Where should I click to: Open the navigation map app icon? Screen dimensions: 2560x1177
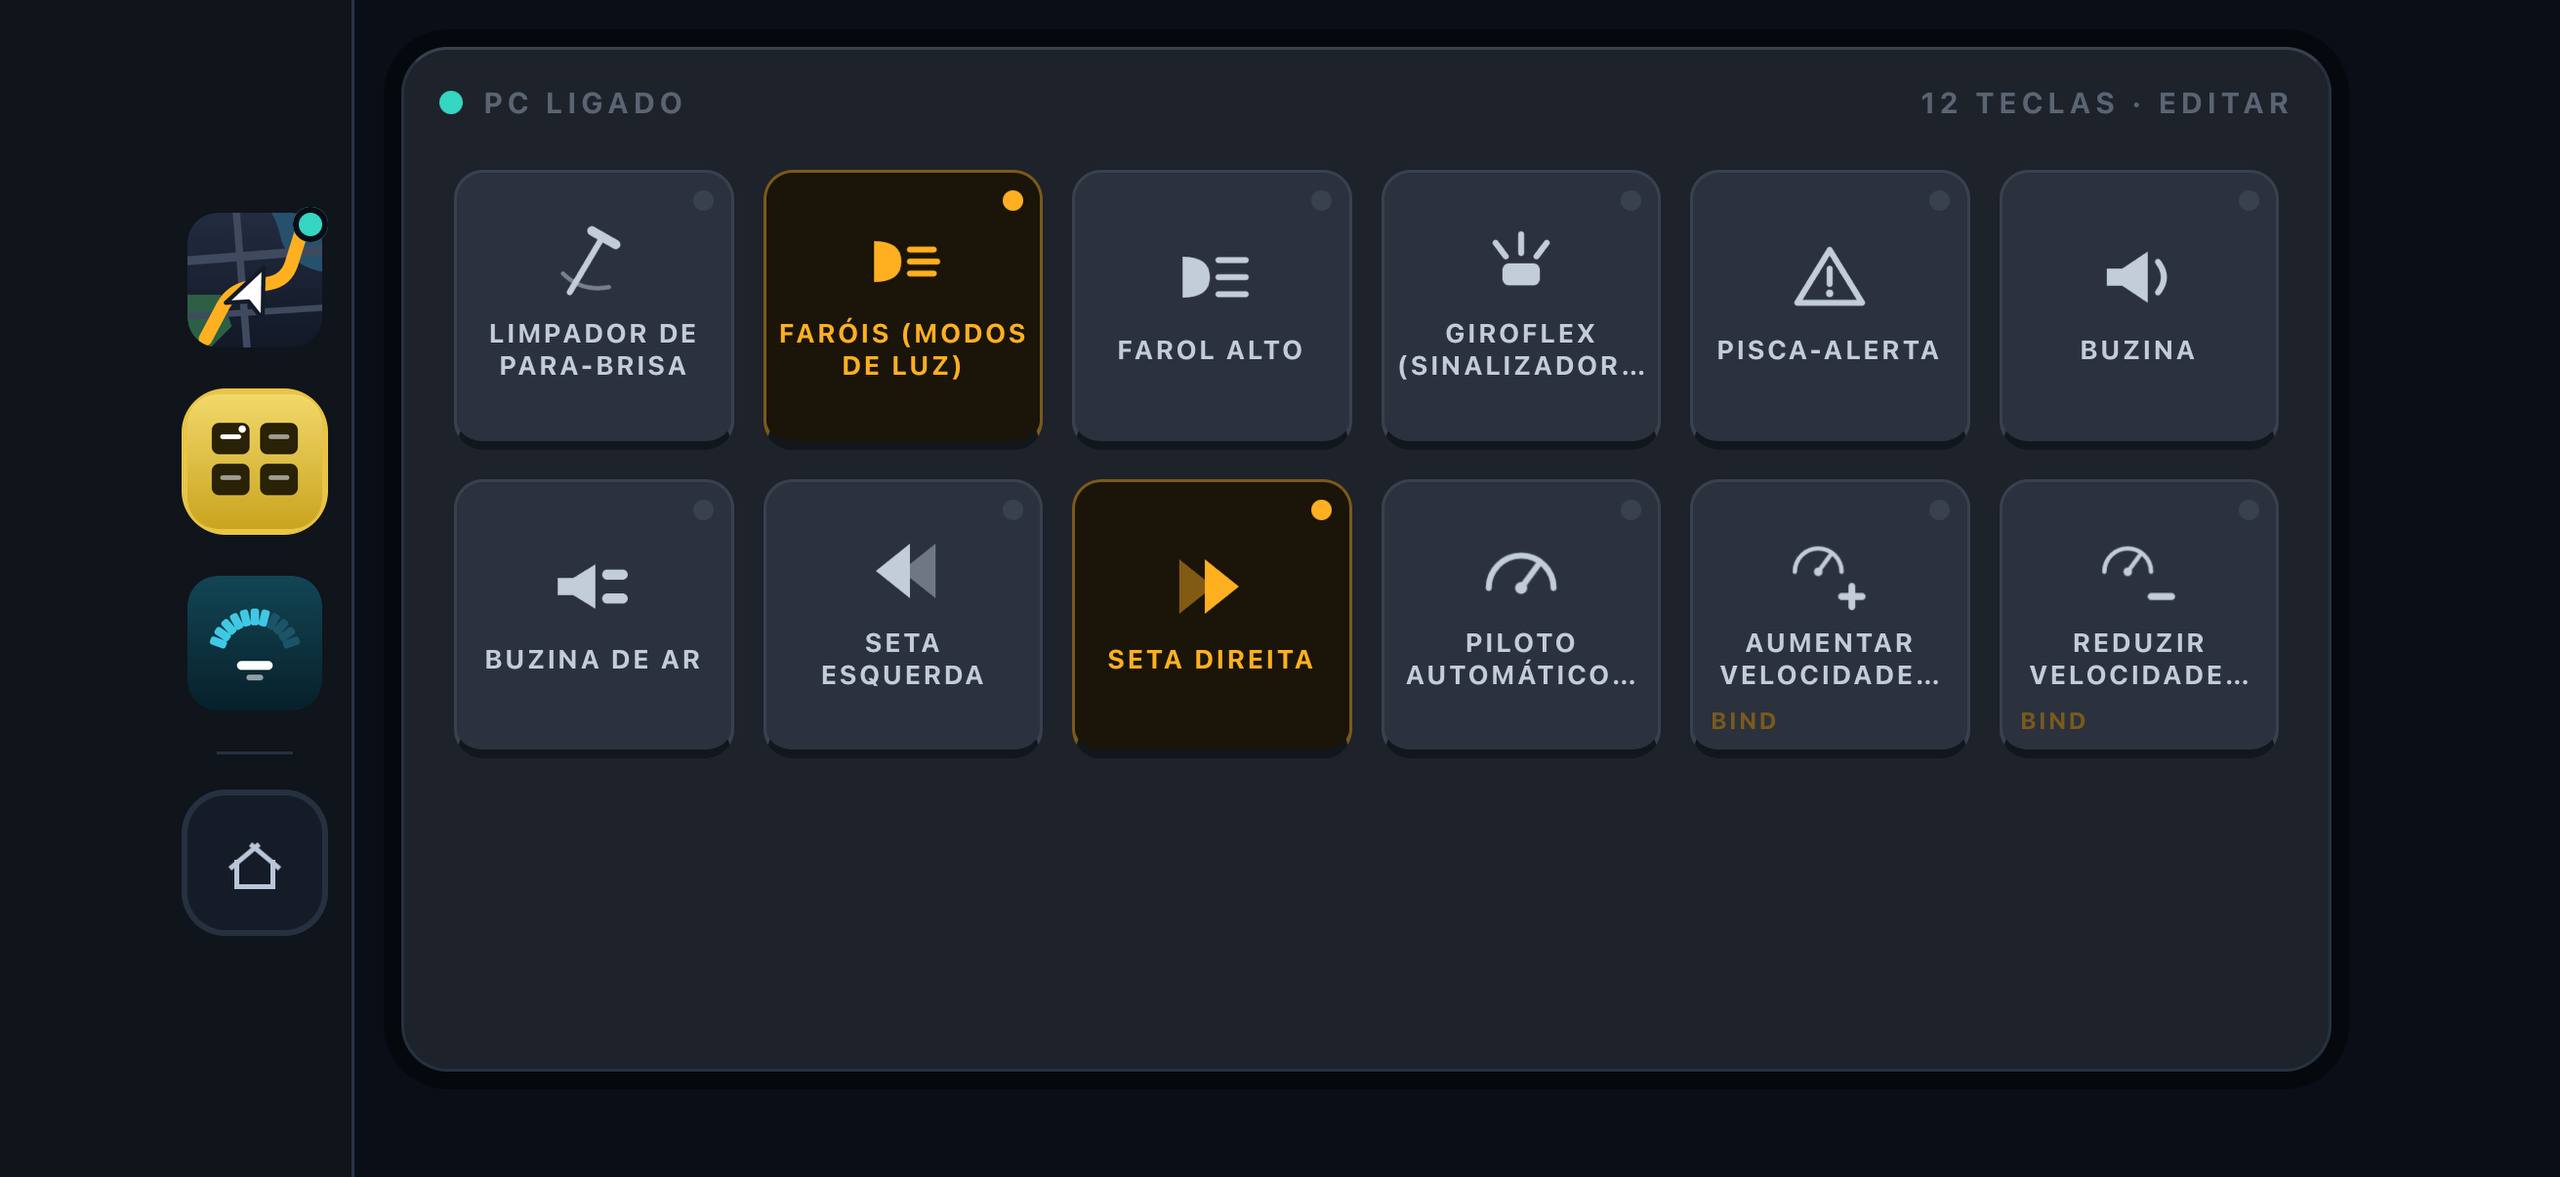tap(255, 279)
